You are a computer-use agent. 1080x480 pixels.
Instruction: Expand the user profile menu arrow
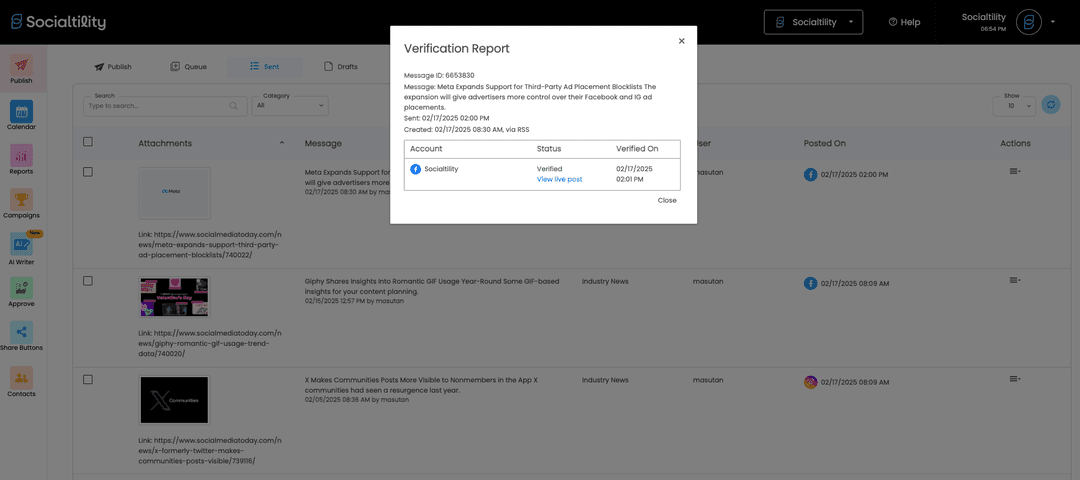pyautogui.click(x=1053, y=22)
